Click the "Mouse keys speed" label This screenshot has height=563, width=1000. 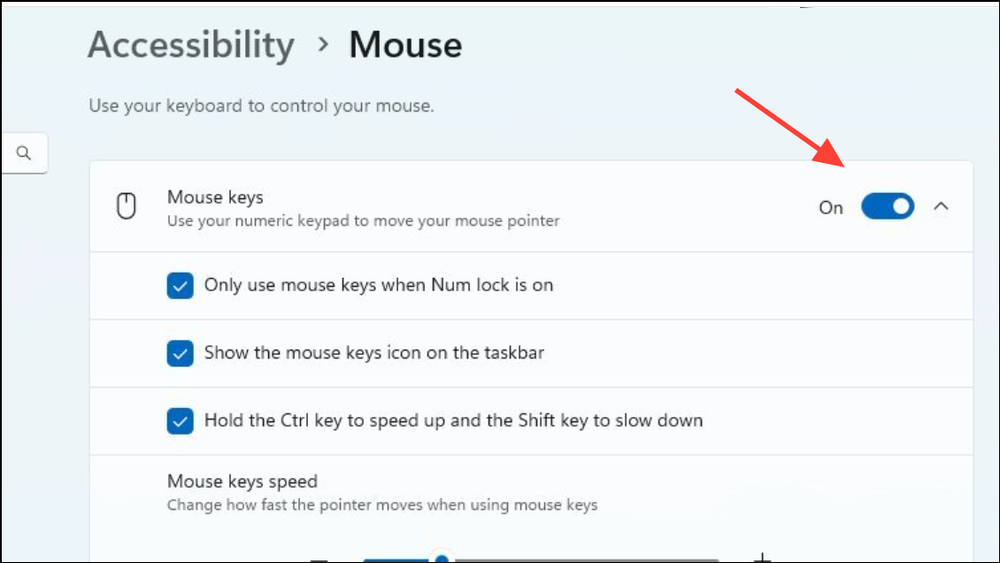point(242,482)
